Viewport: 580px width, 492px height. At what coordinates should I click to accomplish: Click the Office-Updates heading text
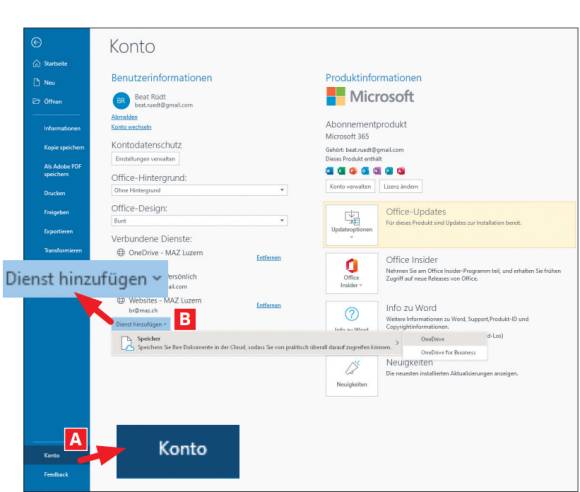click(416, 212)
